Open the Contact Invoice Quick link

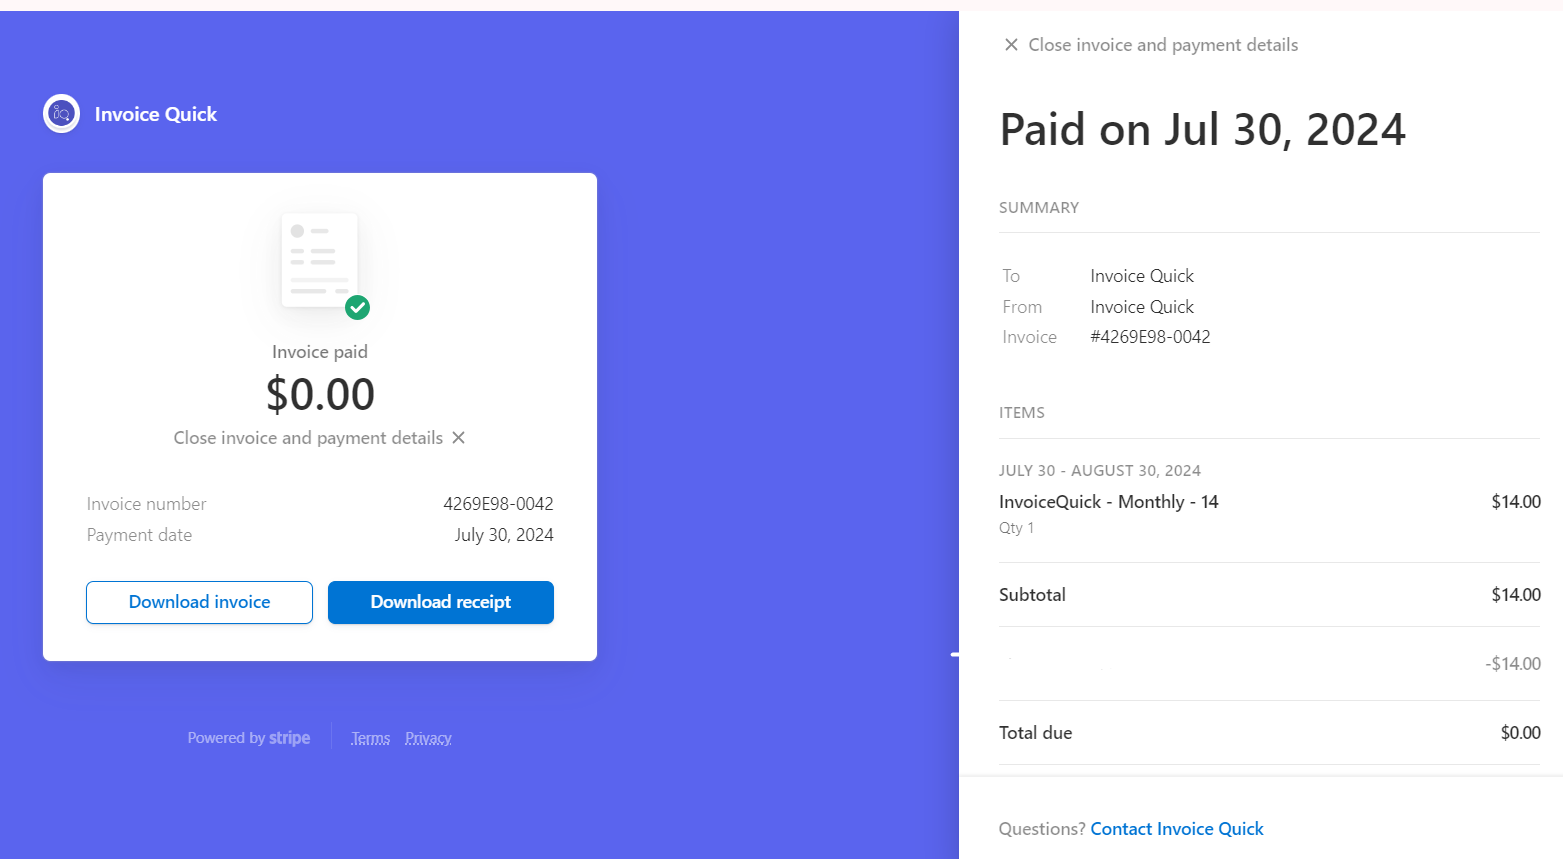pyautogui.click(x=1177, y=829)
